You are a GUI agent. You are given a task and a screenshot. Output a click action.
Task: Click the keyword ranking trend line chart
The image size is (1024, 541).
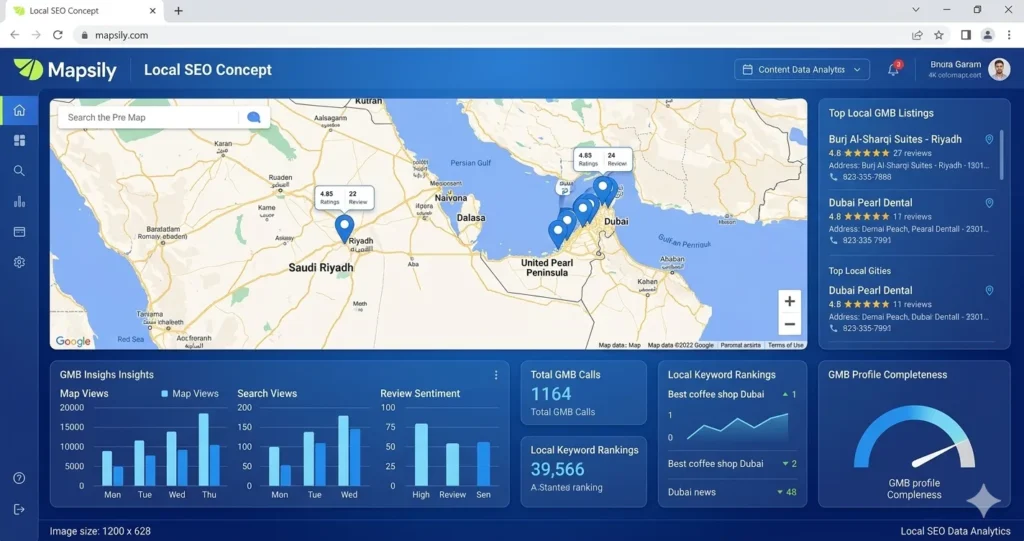click(x=737, y=427)
